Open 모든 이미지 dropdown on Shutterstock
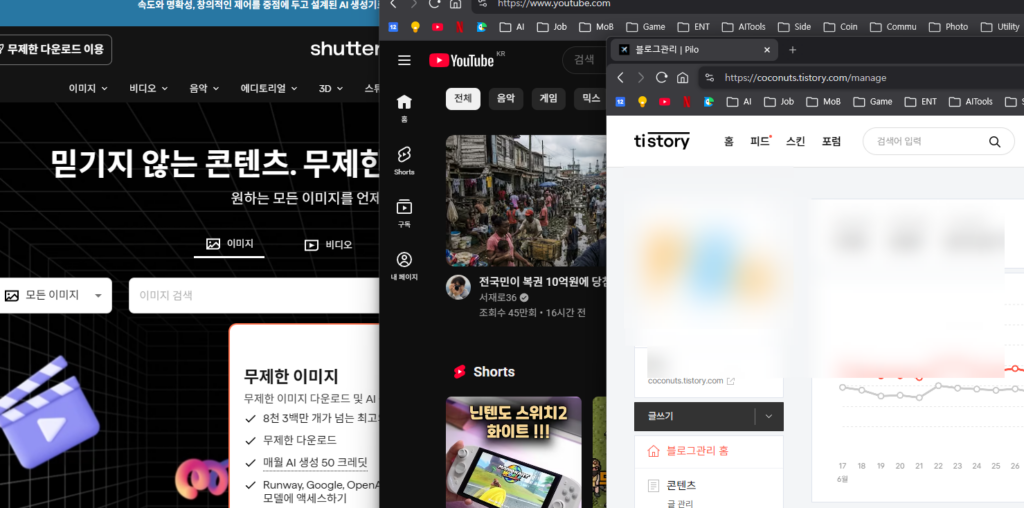The height and width of the screenshot is (508, 1024). click(55, 295)
